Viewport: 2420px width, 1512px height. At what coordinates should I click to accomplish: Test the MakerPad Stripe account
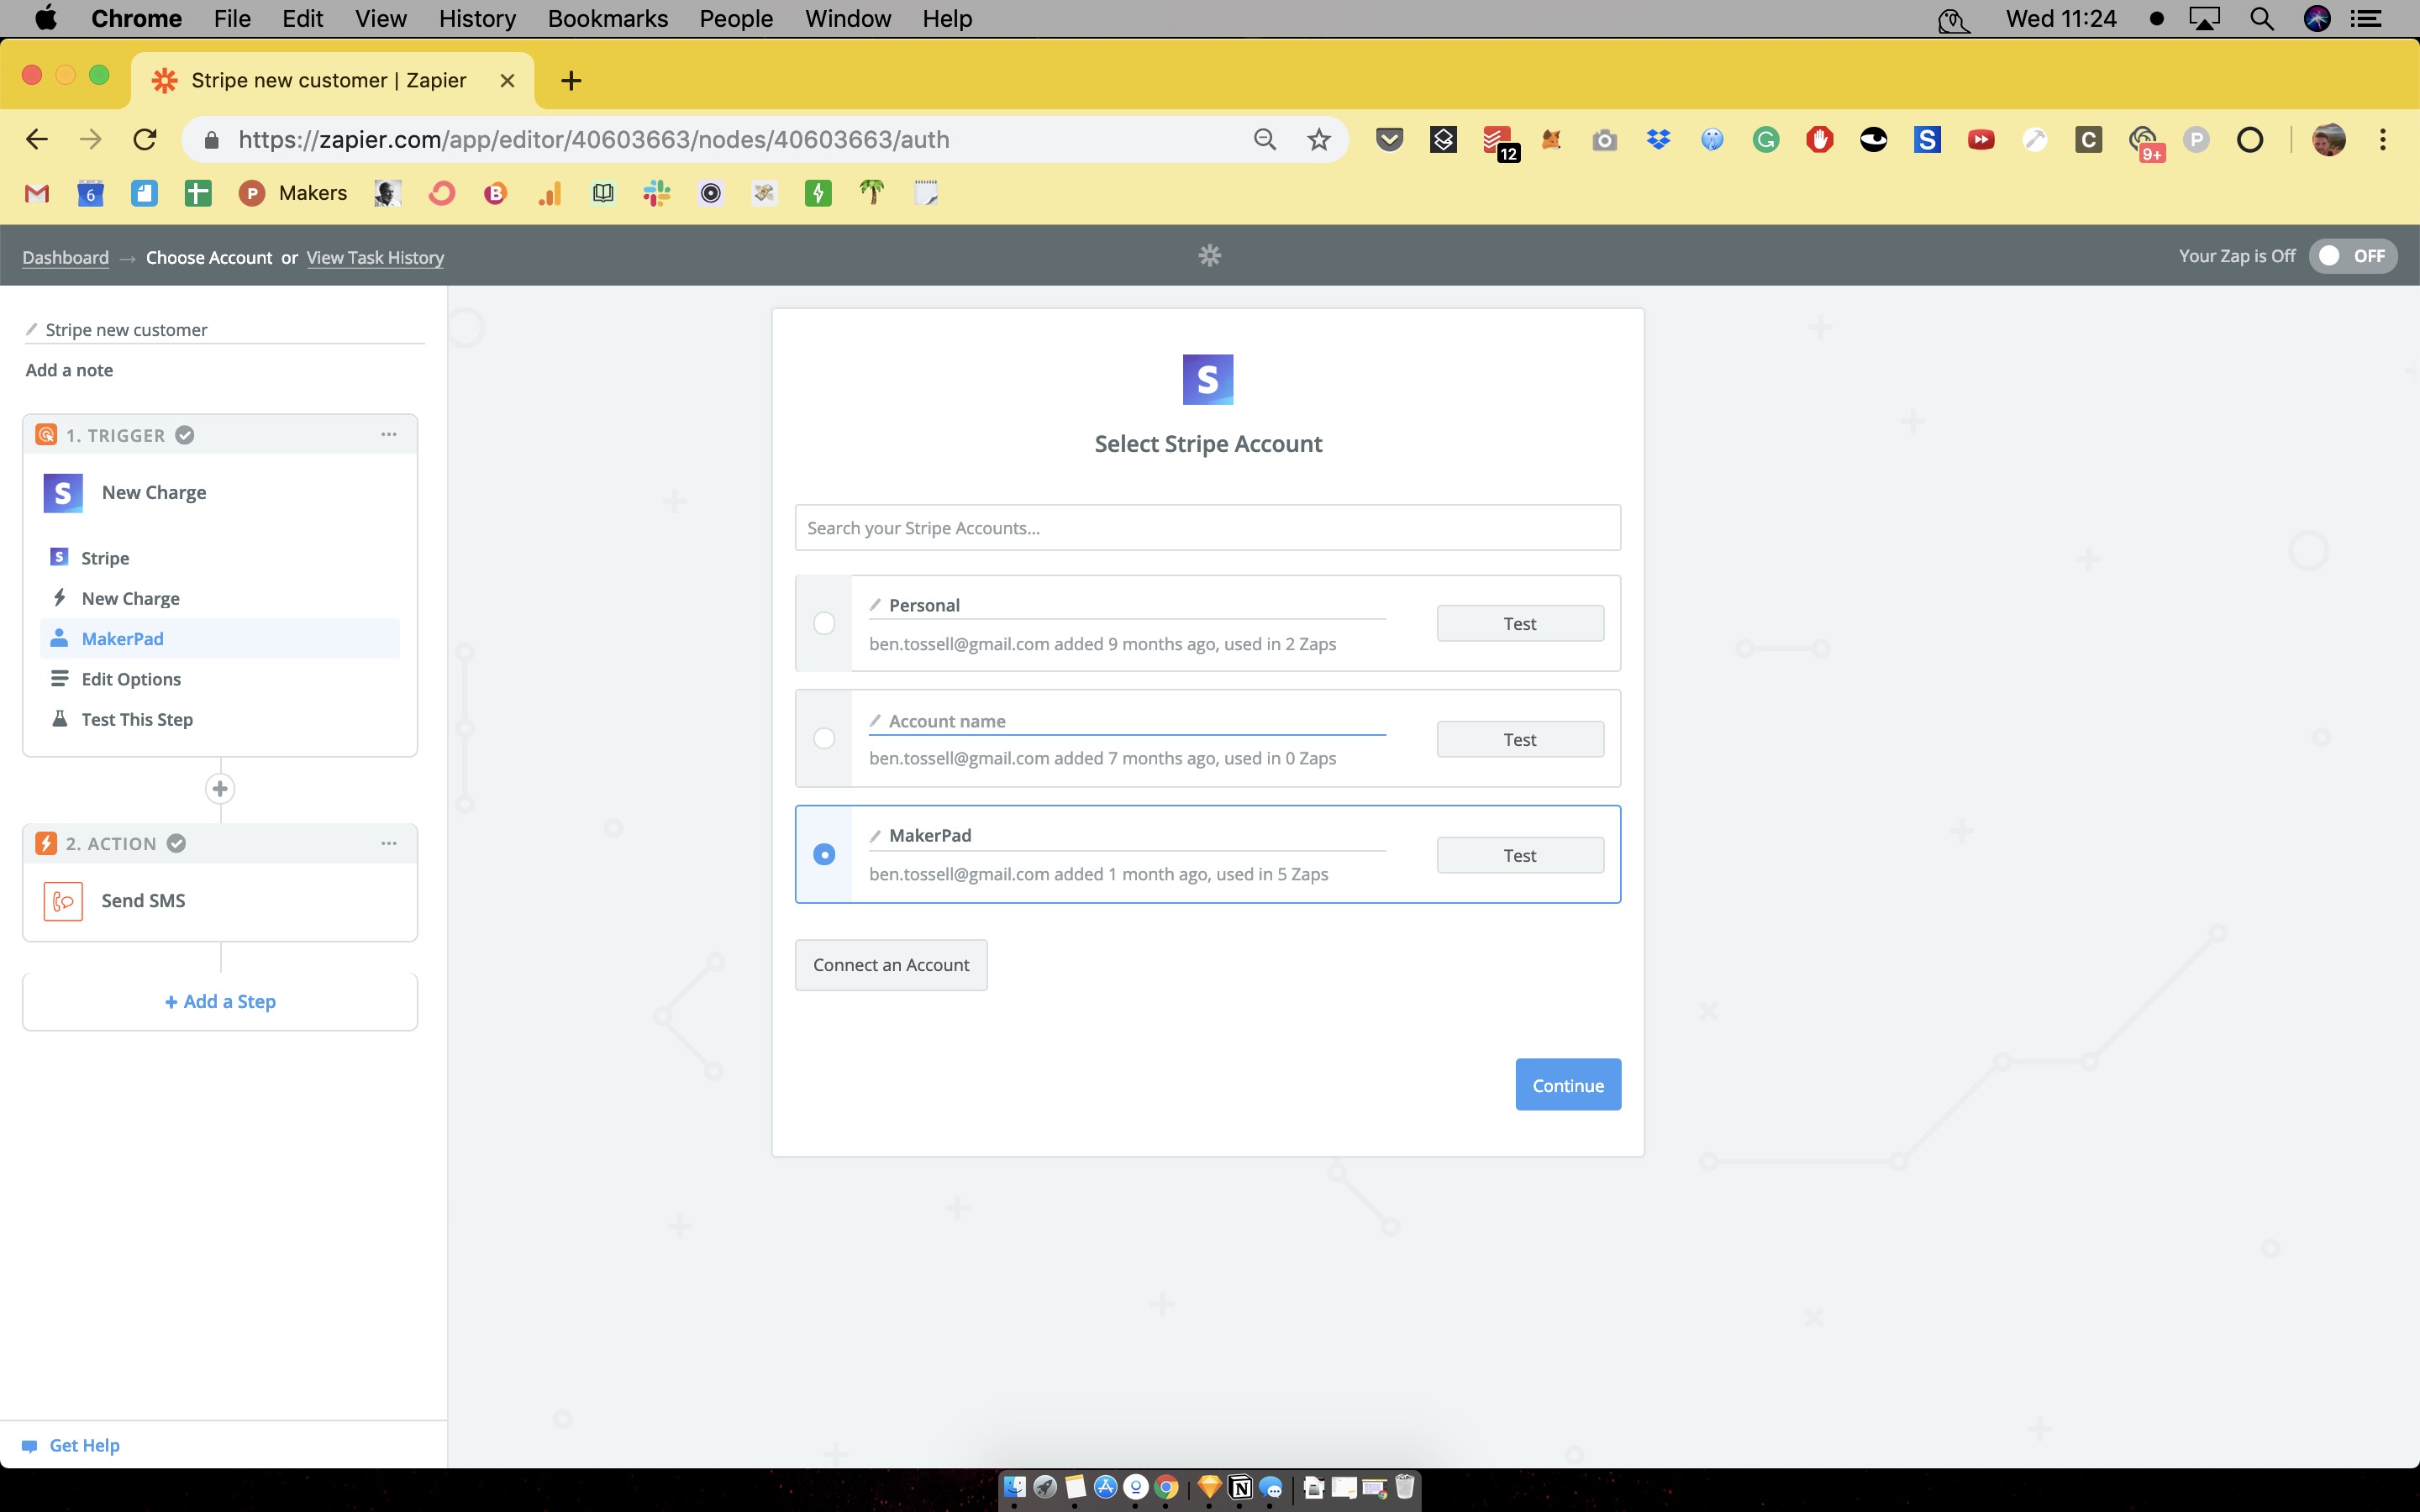[1520, 855]
